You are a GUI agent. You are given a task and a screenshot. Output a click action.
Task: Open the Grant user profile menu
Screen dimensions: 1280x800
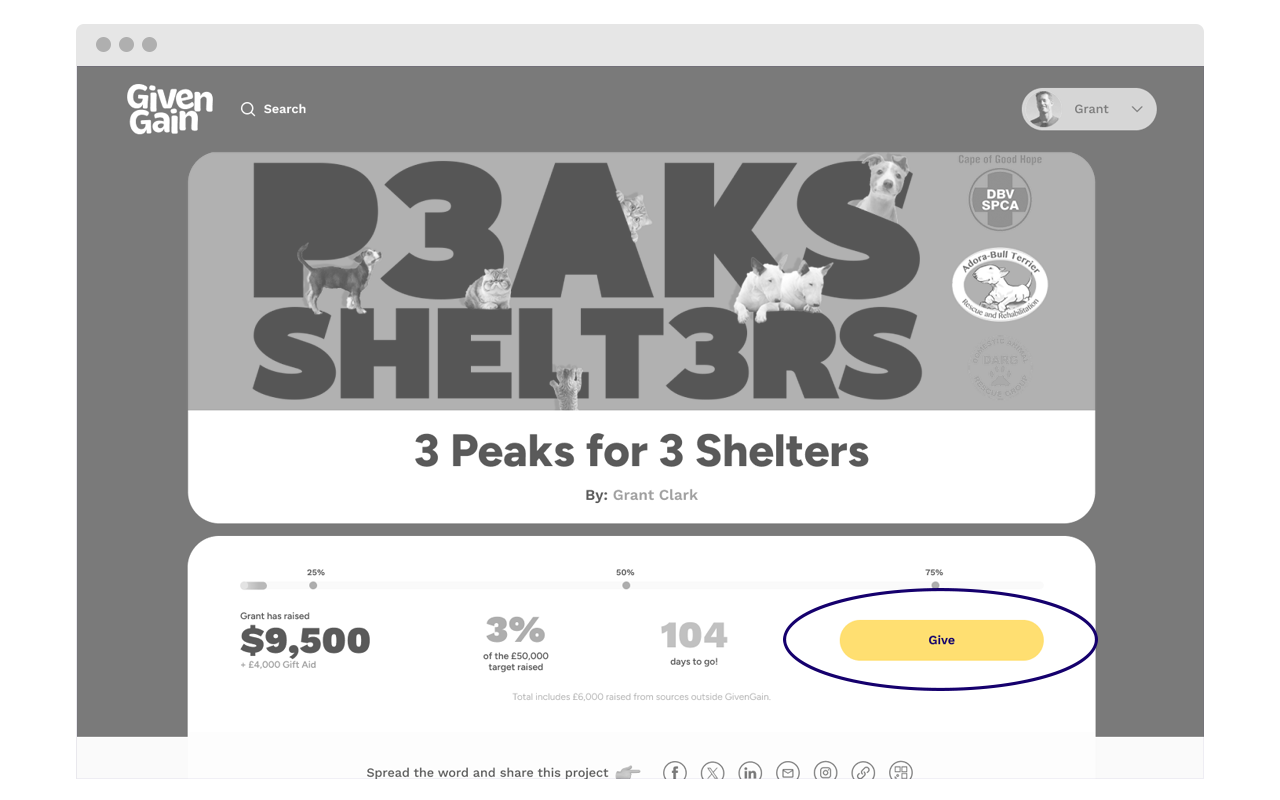tap(1089, 109)
